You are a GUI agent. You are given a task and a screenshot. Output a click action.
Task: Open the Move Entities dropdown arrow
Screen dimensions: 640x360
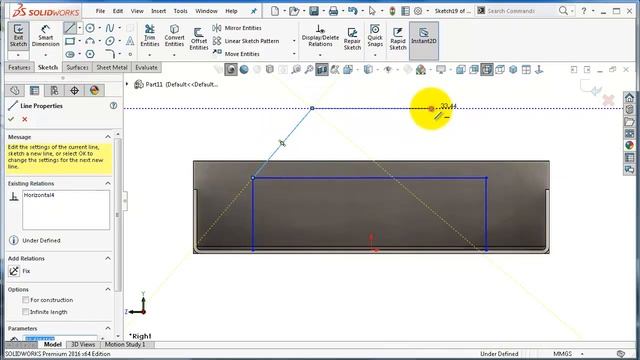point(294,54)
